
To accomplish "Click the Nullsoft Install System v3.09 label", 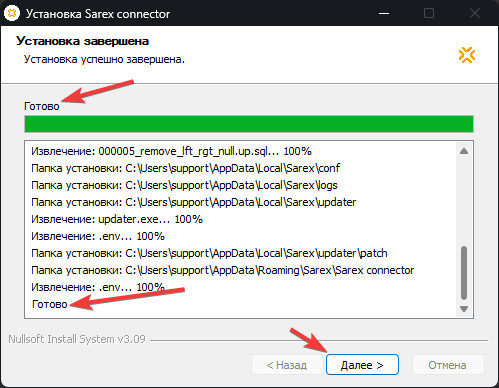I will click(77, 339).
